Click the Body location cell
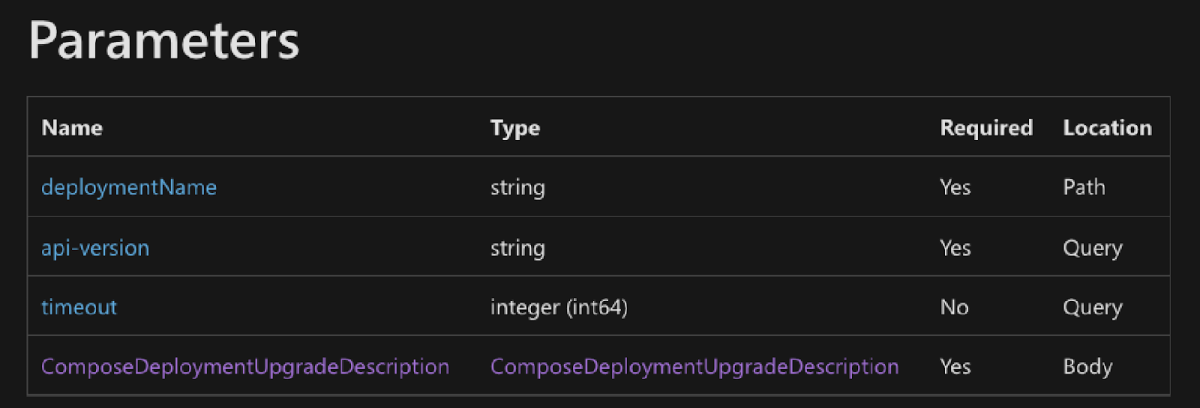Viewport: 1200px width, 408px height. [x=1087, y=367]
